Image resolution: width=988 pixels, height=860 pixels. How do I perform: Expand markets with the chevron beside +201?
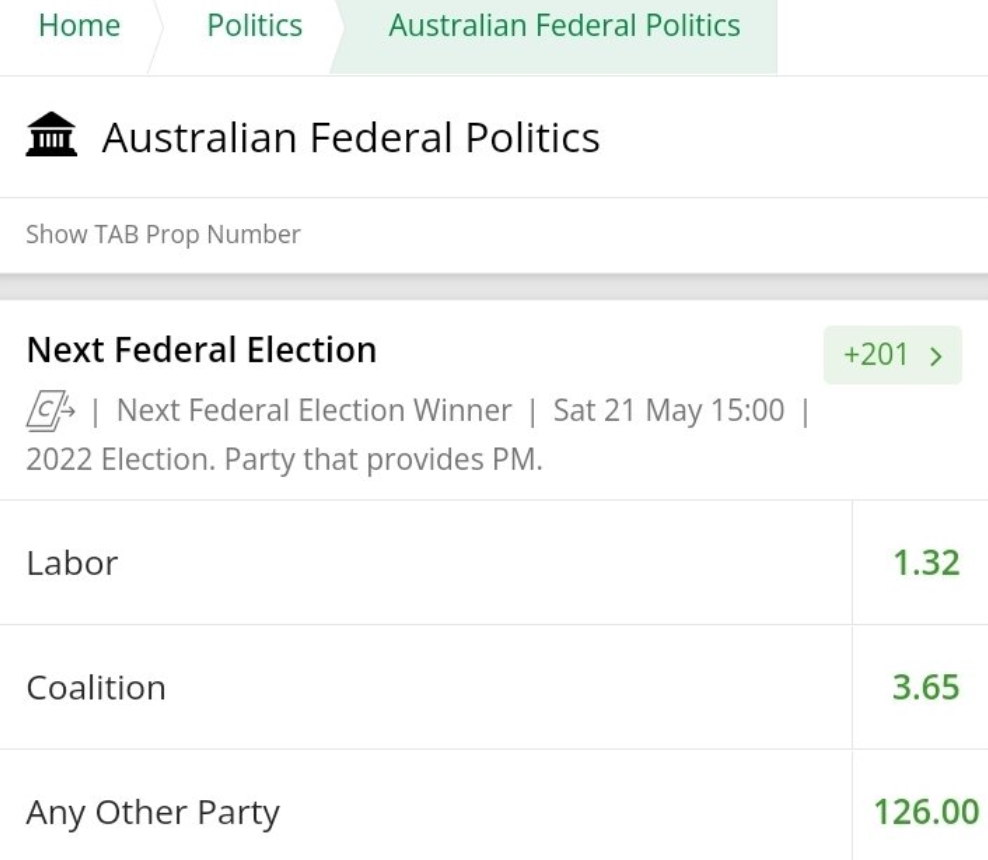coord(936,356)
